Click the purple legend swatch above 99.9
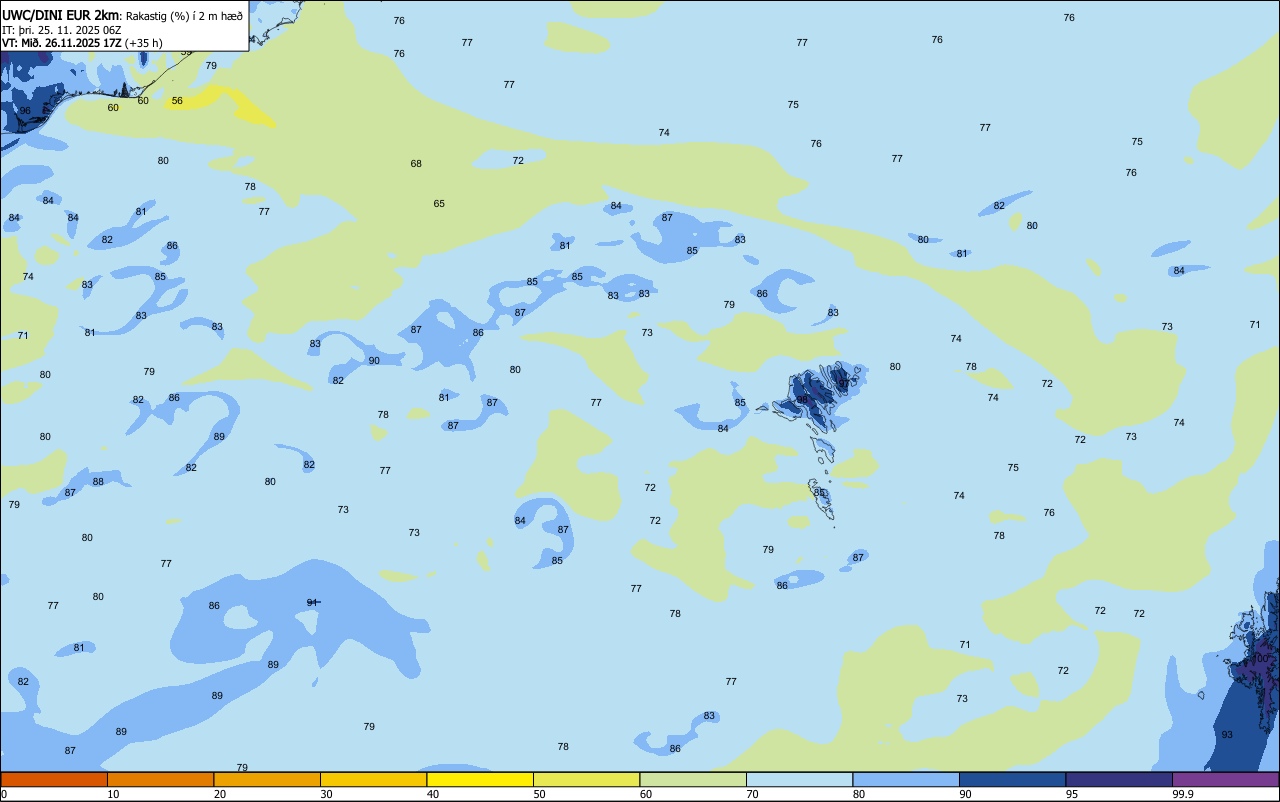 (x=1226, y=779)
